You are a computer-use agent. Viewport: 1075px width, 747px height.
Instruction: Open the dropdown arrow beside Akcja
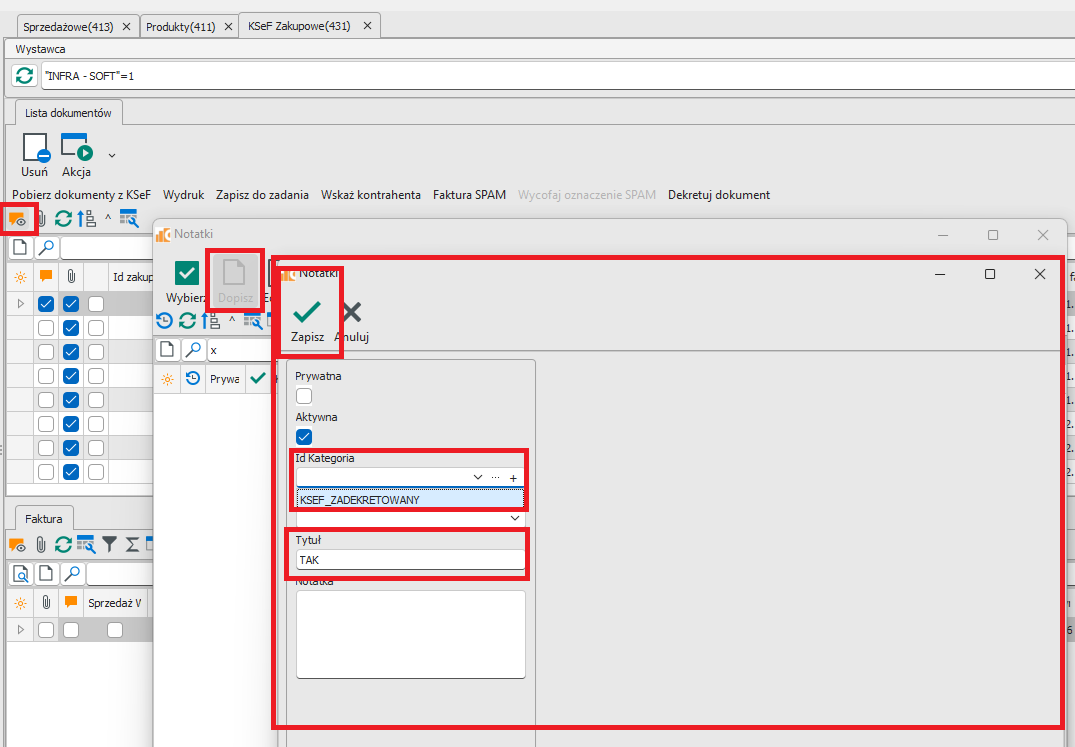tap(112, 155)
